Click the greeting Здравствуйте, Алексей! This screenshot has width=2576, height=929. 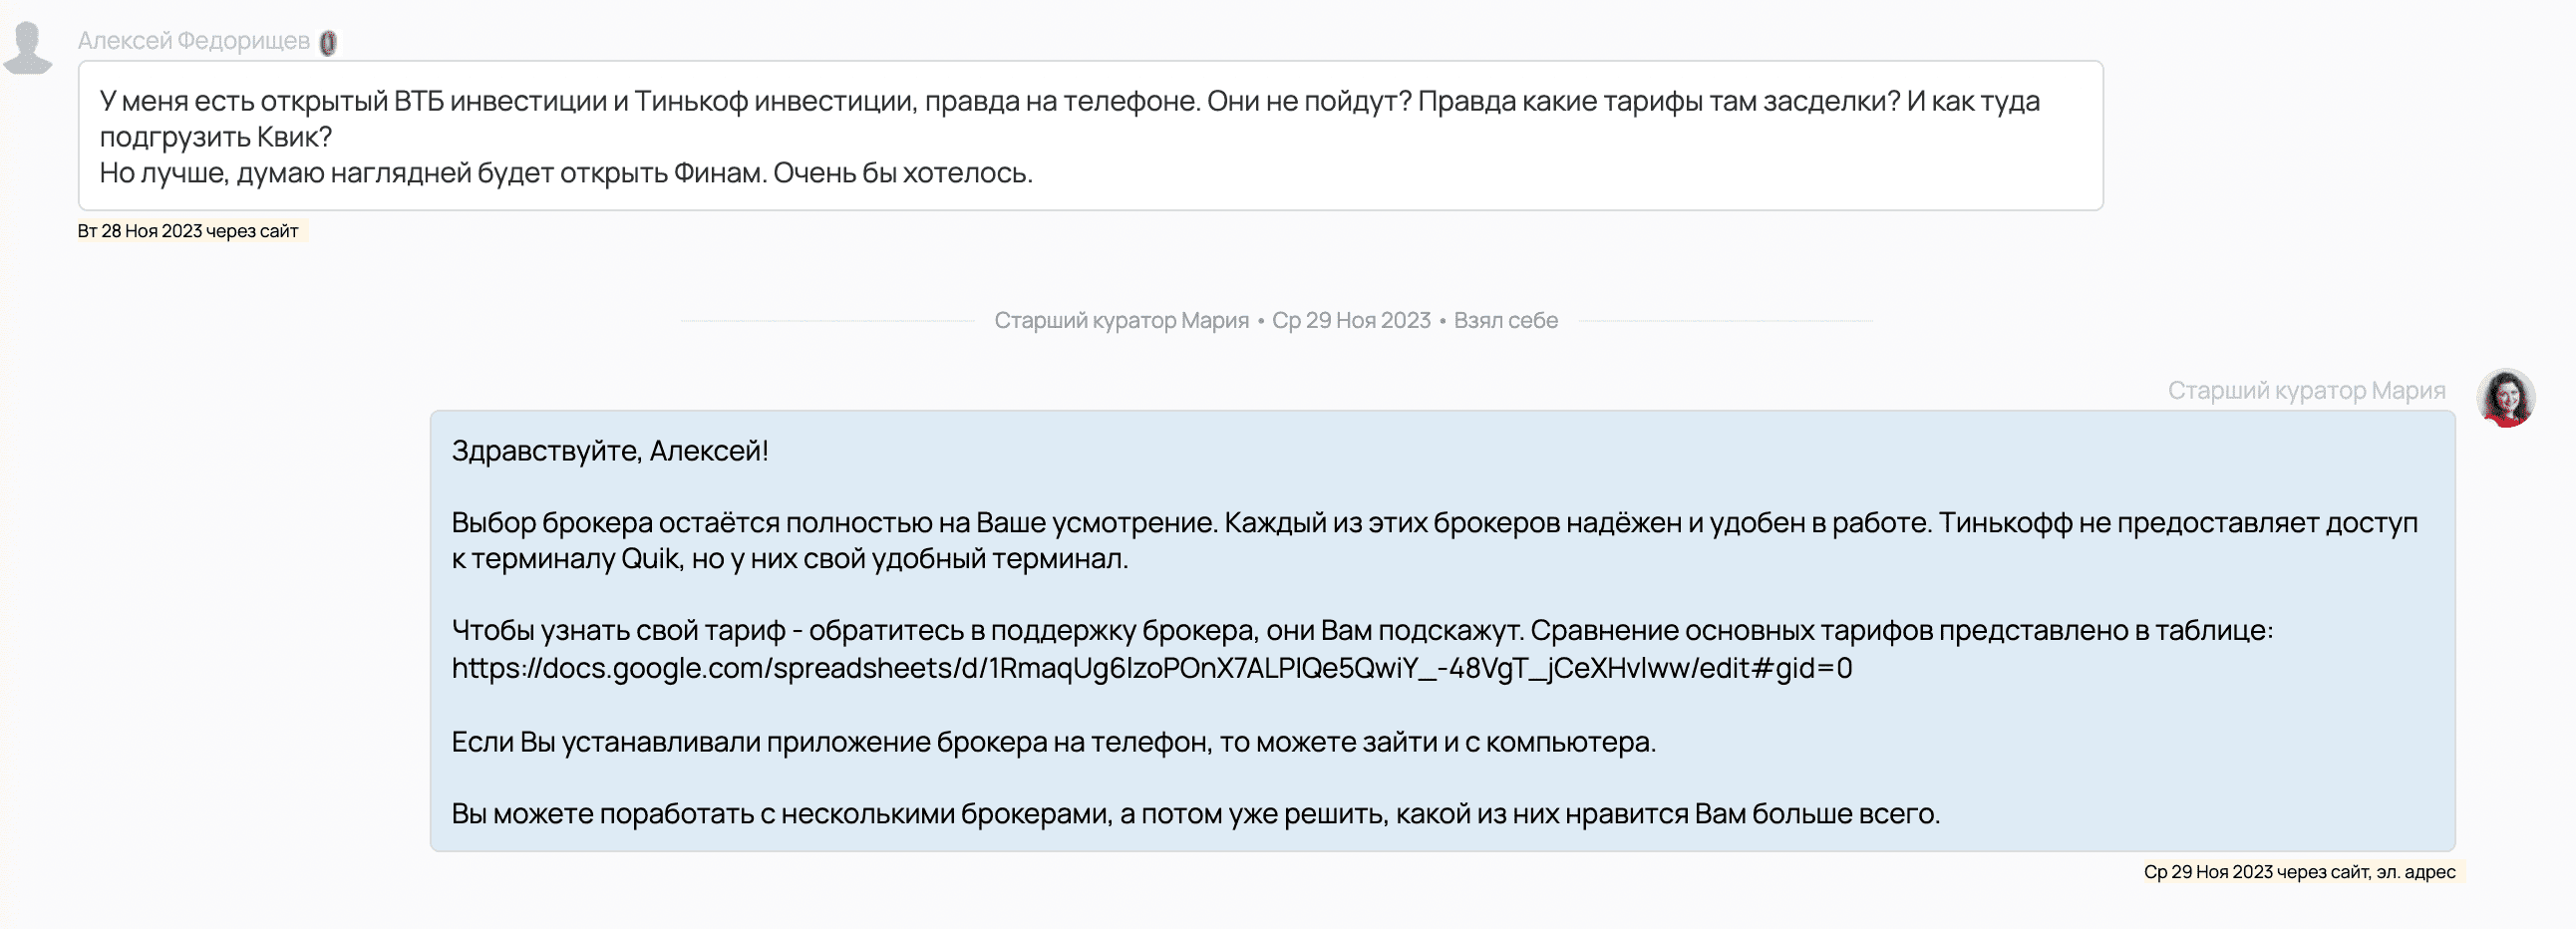(610, 451)
